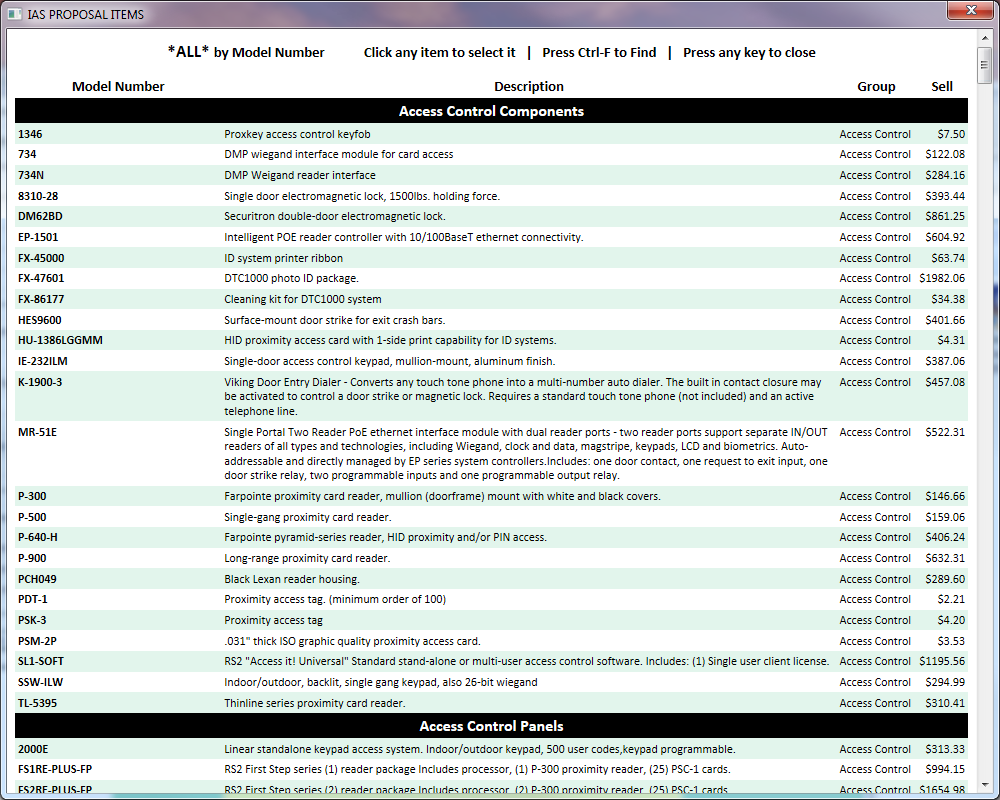Select 2000E Linear standalone keypad system
The width and height of the screenshot is (1000, 800).
point(491,749)
